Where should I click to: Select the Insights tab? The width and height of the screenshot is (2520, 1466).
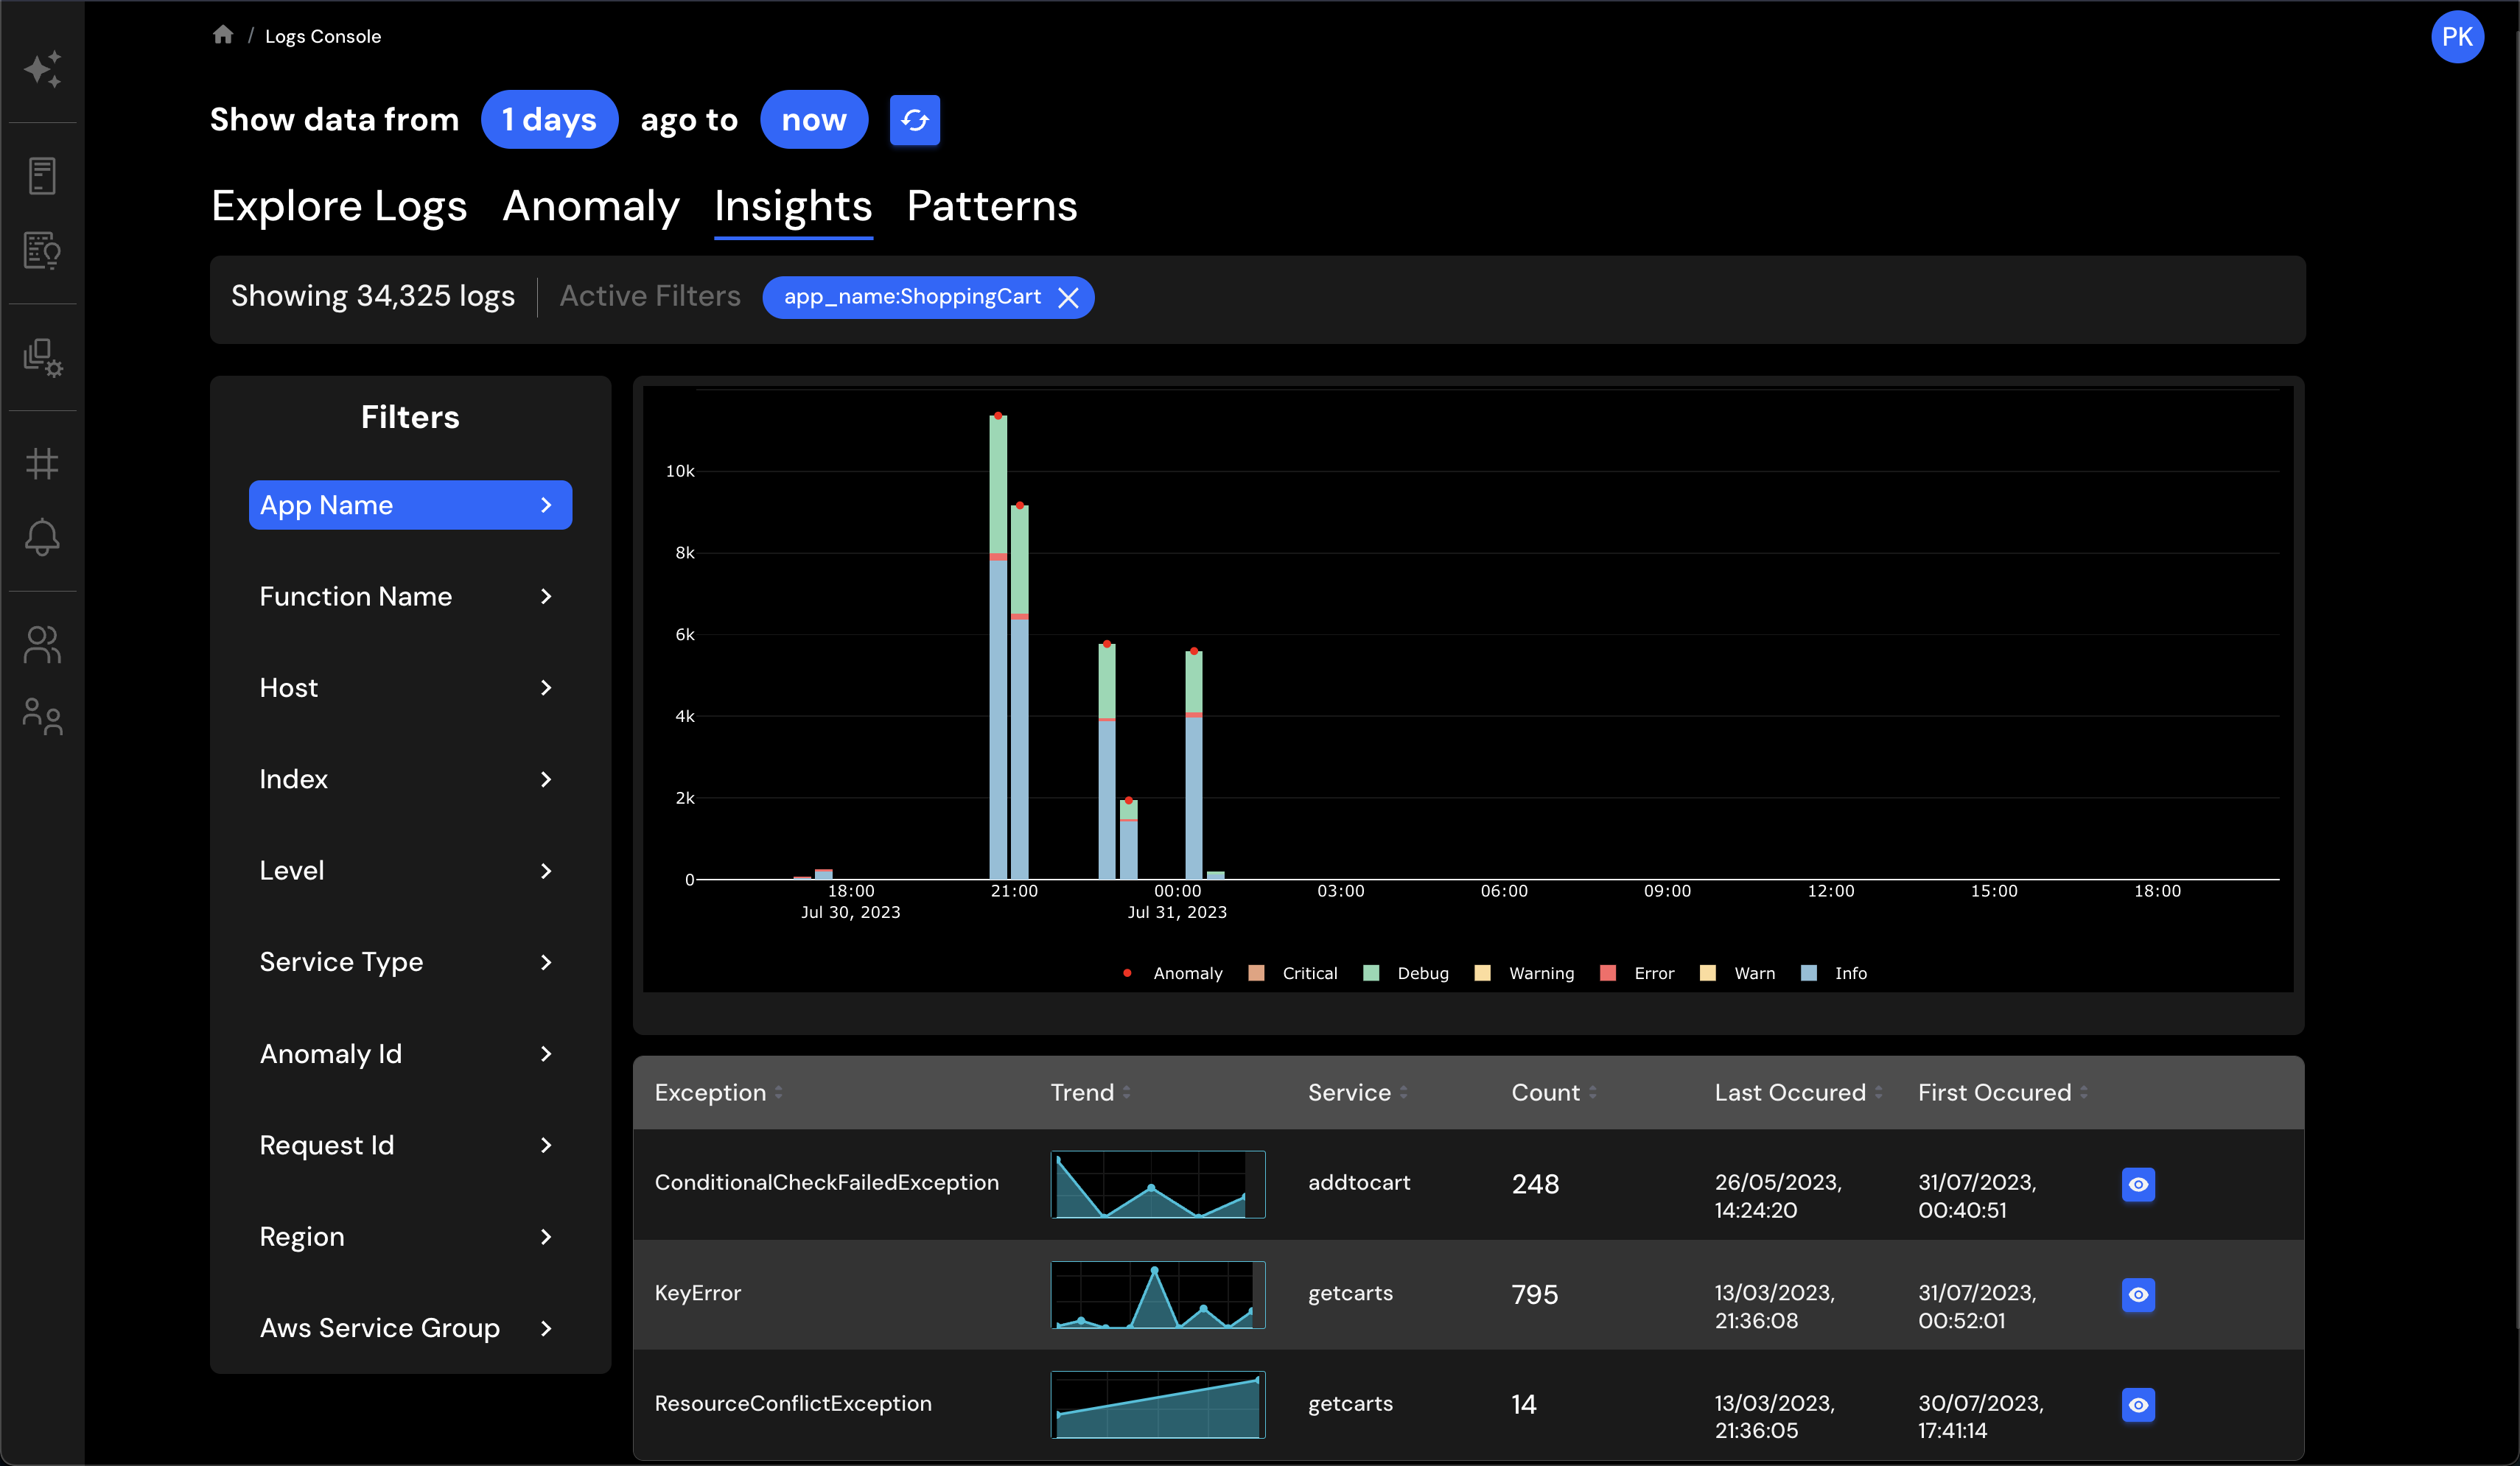click(x=793, y=206)
